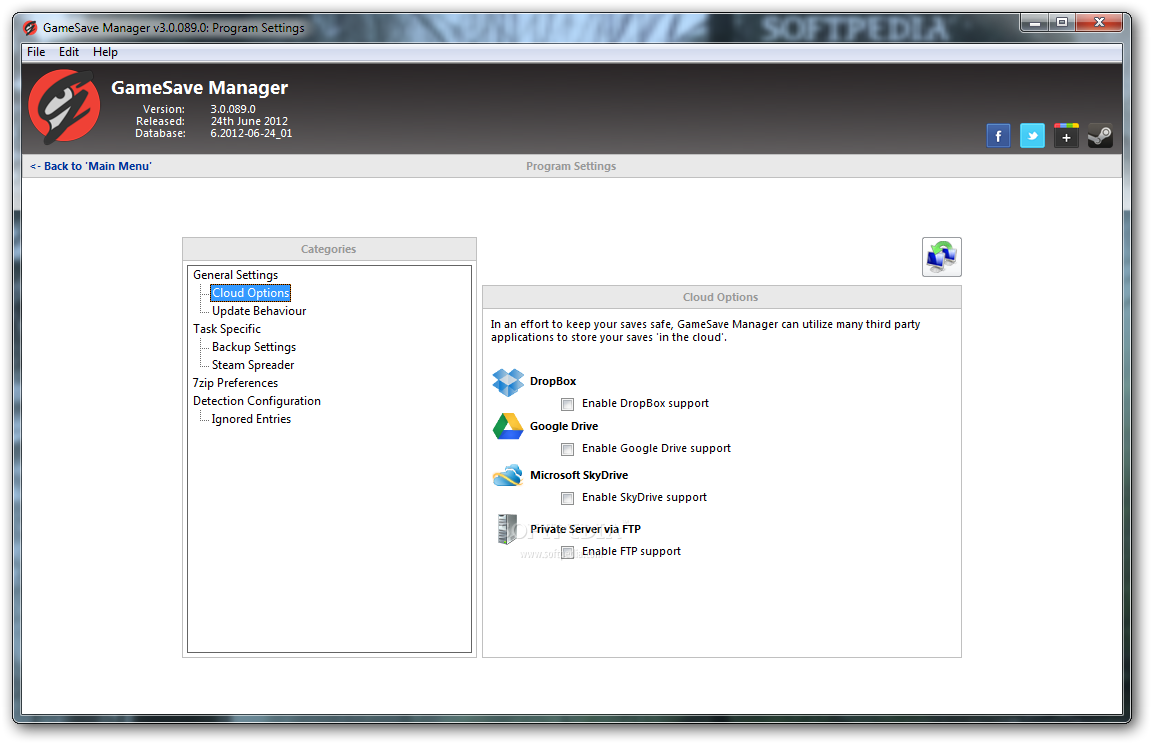Click the FTP server tower icon

click(507, 529)
